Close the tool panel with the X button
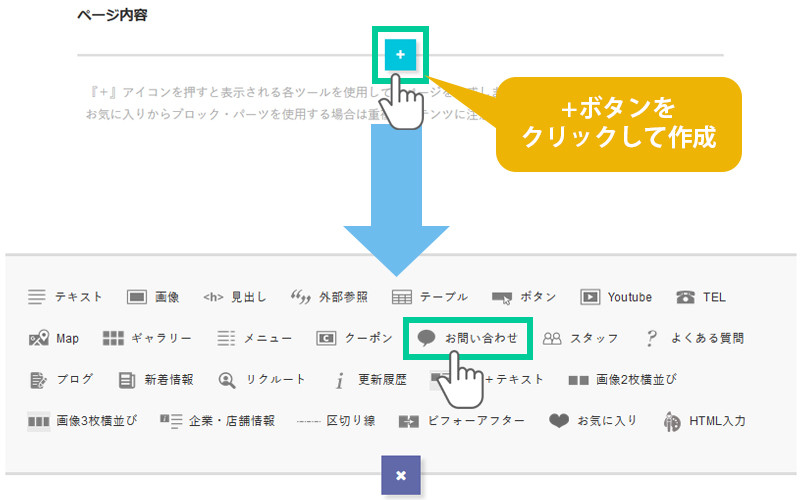This screenshot has width=800, height=500. click(x=400, y=475)
